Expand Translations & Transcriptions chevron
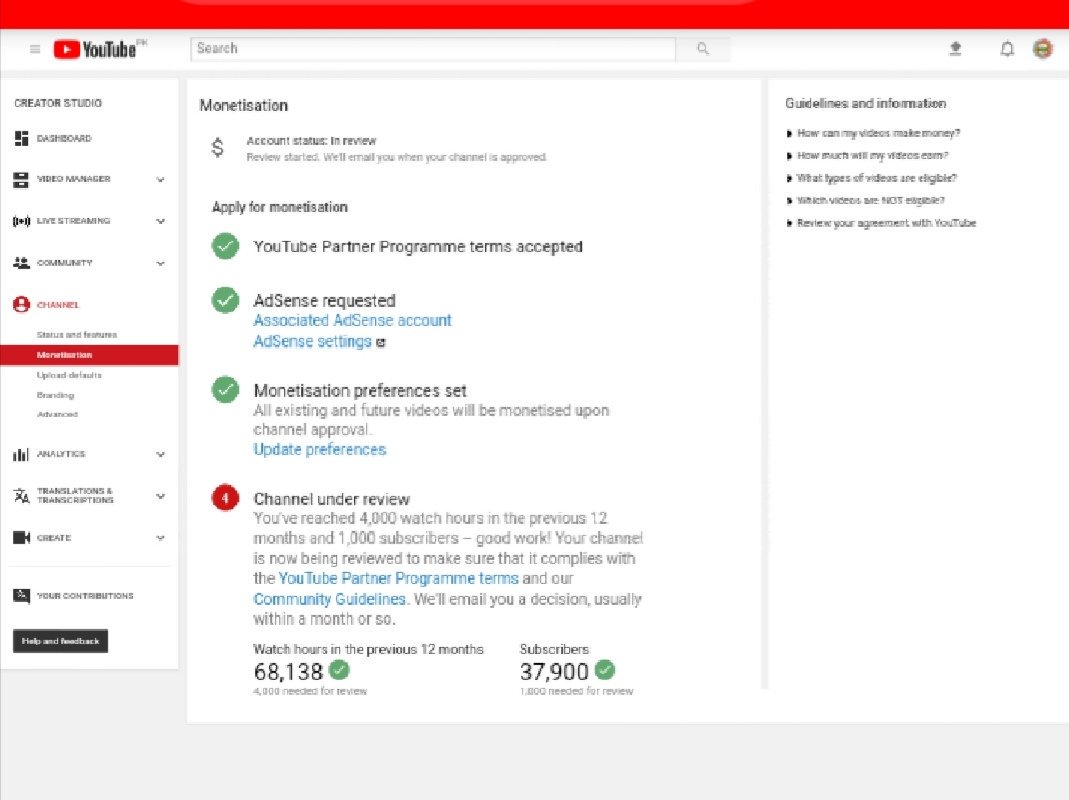The height and width of the screenshot is (800, 1069). (x=160, y=496)
